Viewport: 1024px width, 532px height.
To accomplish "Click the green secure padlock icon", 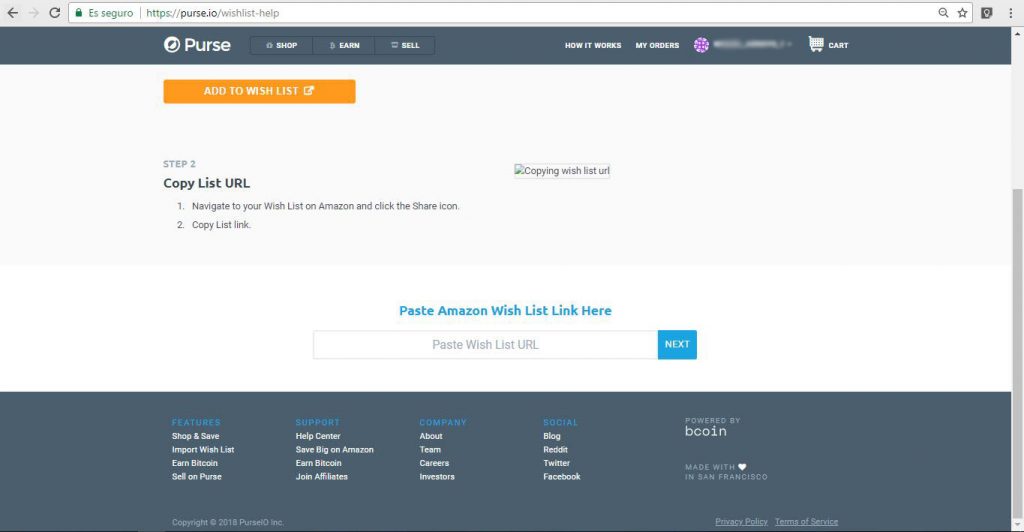I will pyautogui.click(x=79, y=13).
